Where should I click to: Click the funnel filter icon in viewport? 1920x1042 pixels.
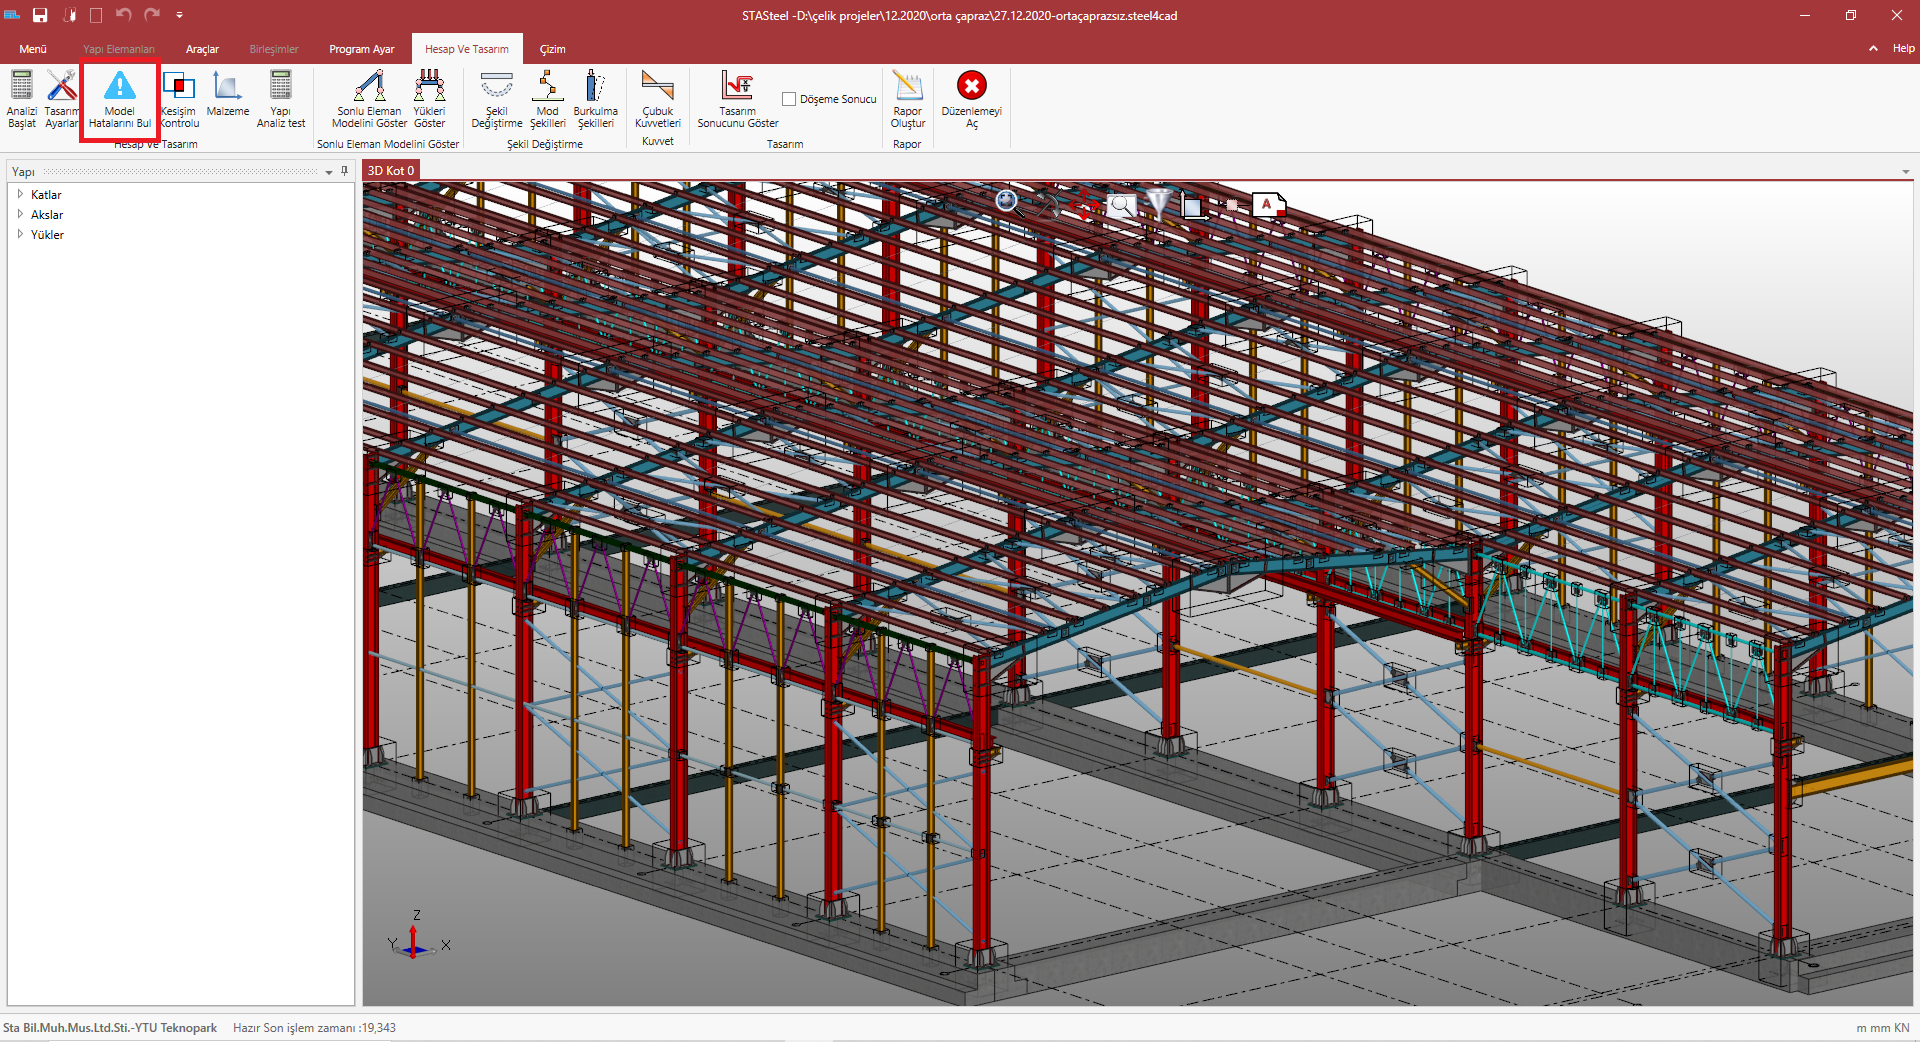tap(1158, 204)
